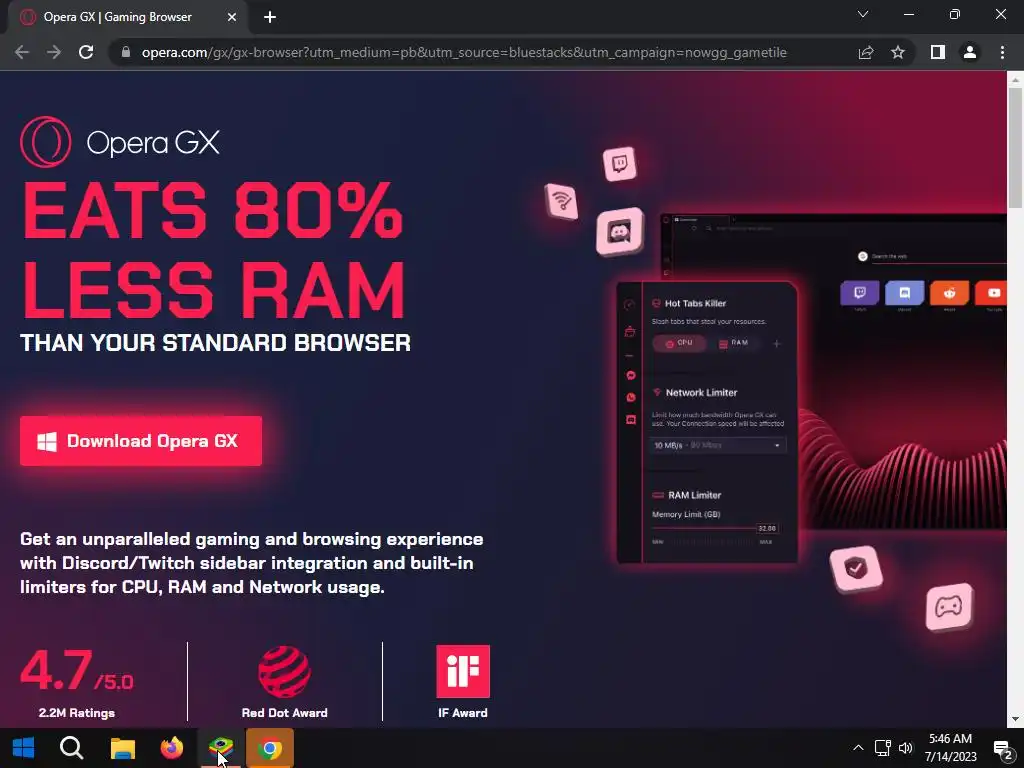Screen dimensions: 1024x768
Task: Click the 4.7 rating score
Action: click(x=76, y=671)
